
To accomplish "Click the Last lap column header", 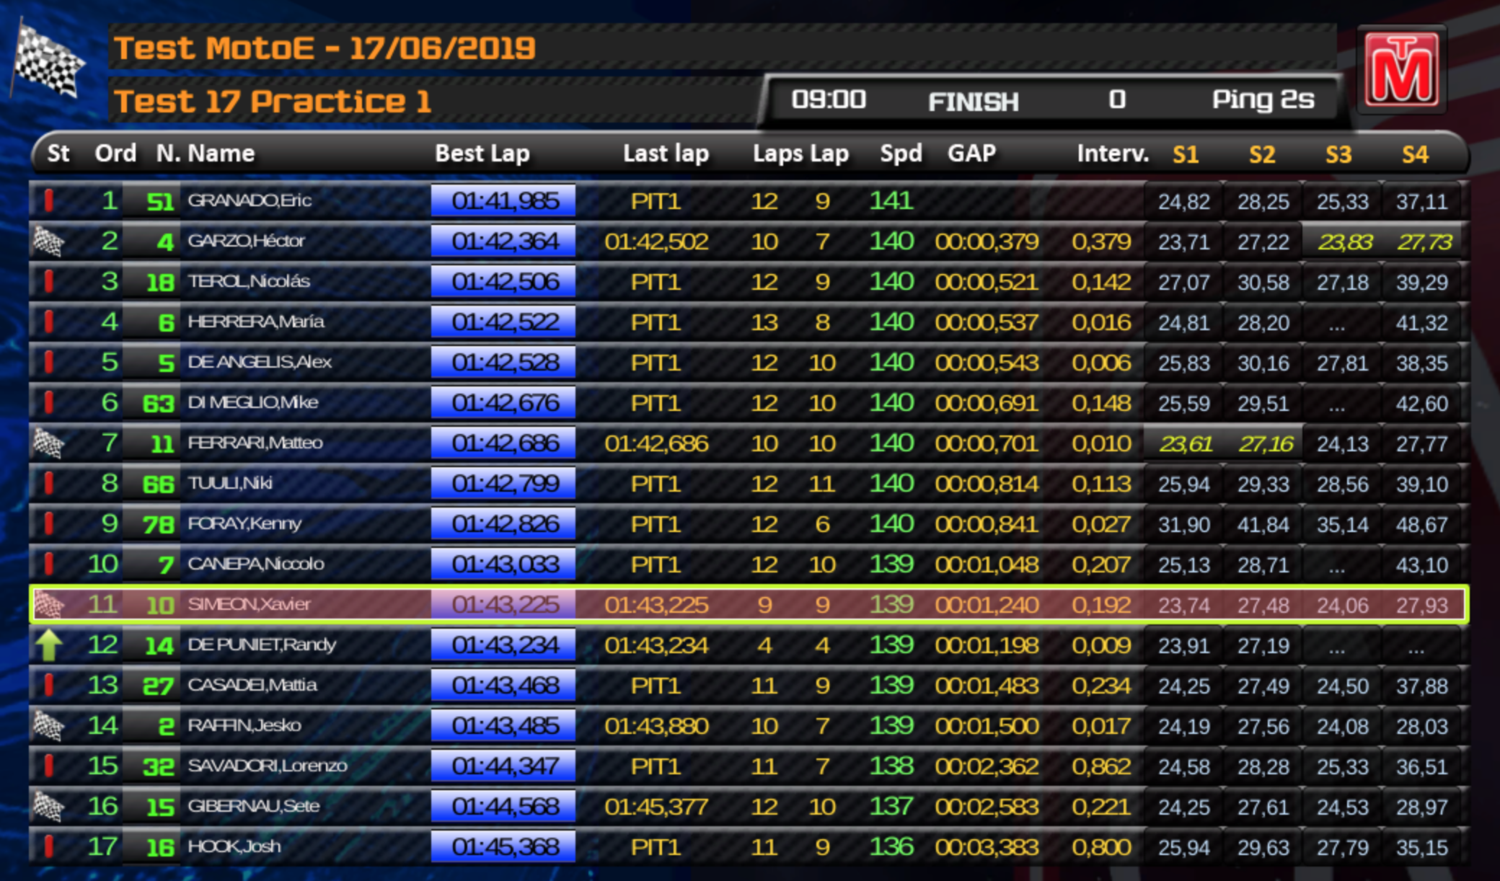I will click(x=666, y=154).
